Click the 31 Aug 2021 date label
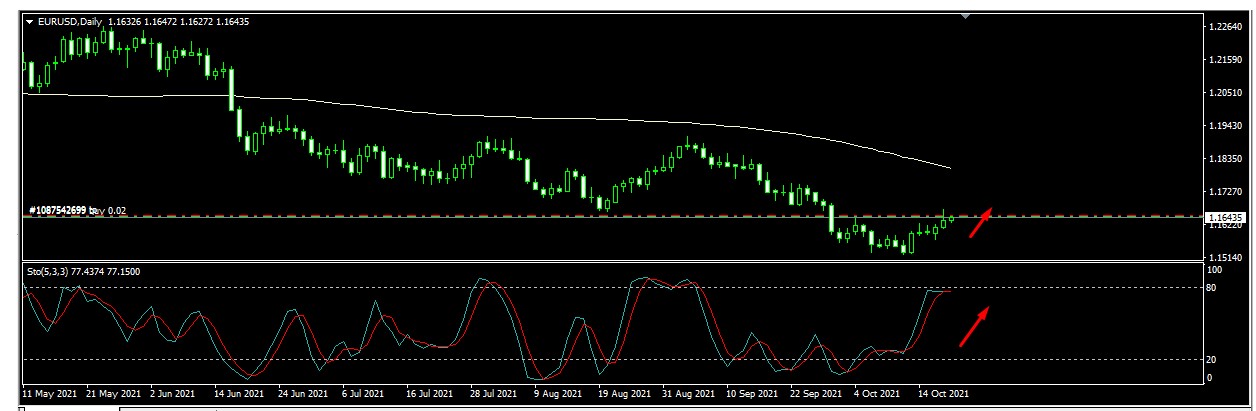The height and width of the screenshot is (411, 1256). click(x=688, y=393)
